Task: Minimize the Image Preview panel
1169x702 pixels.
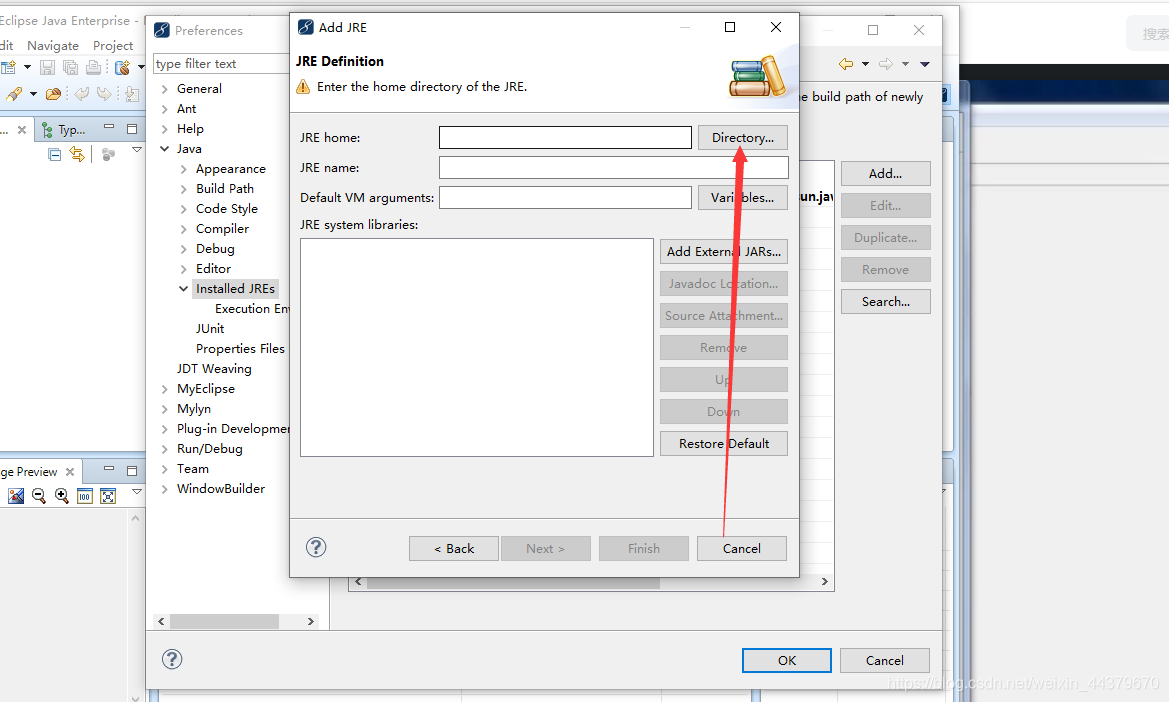Action: [109, 469]
